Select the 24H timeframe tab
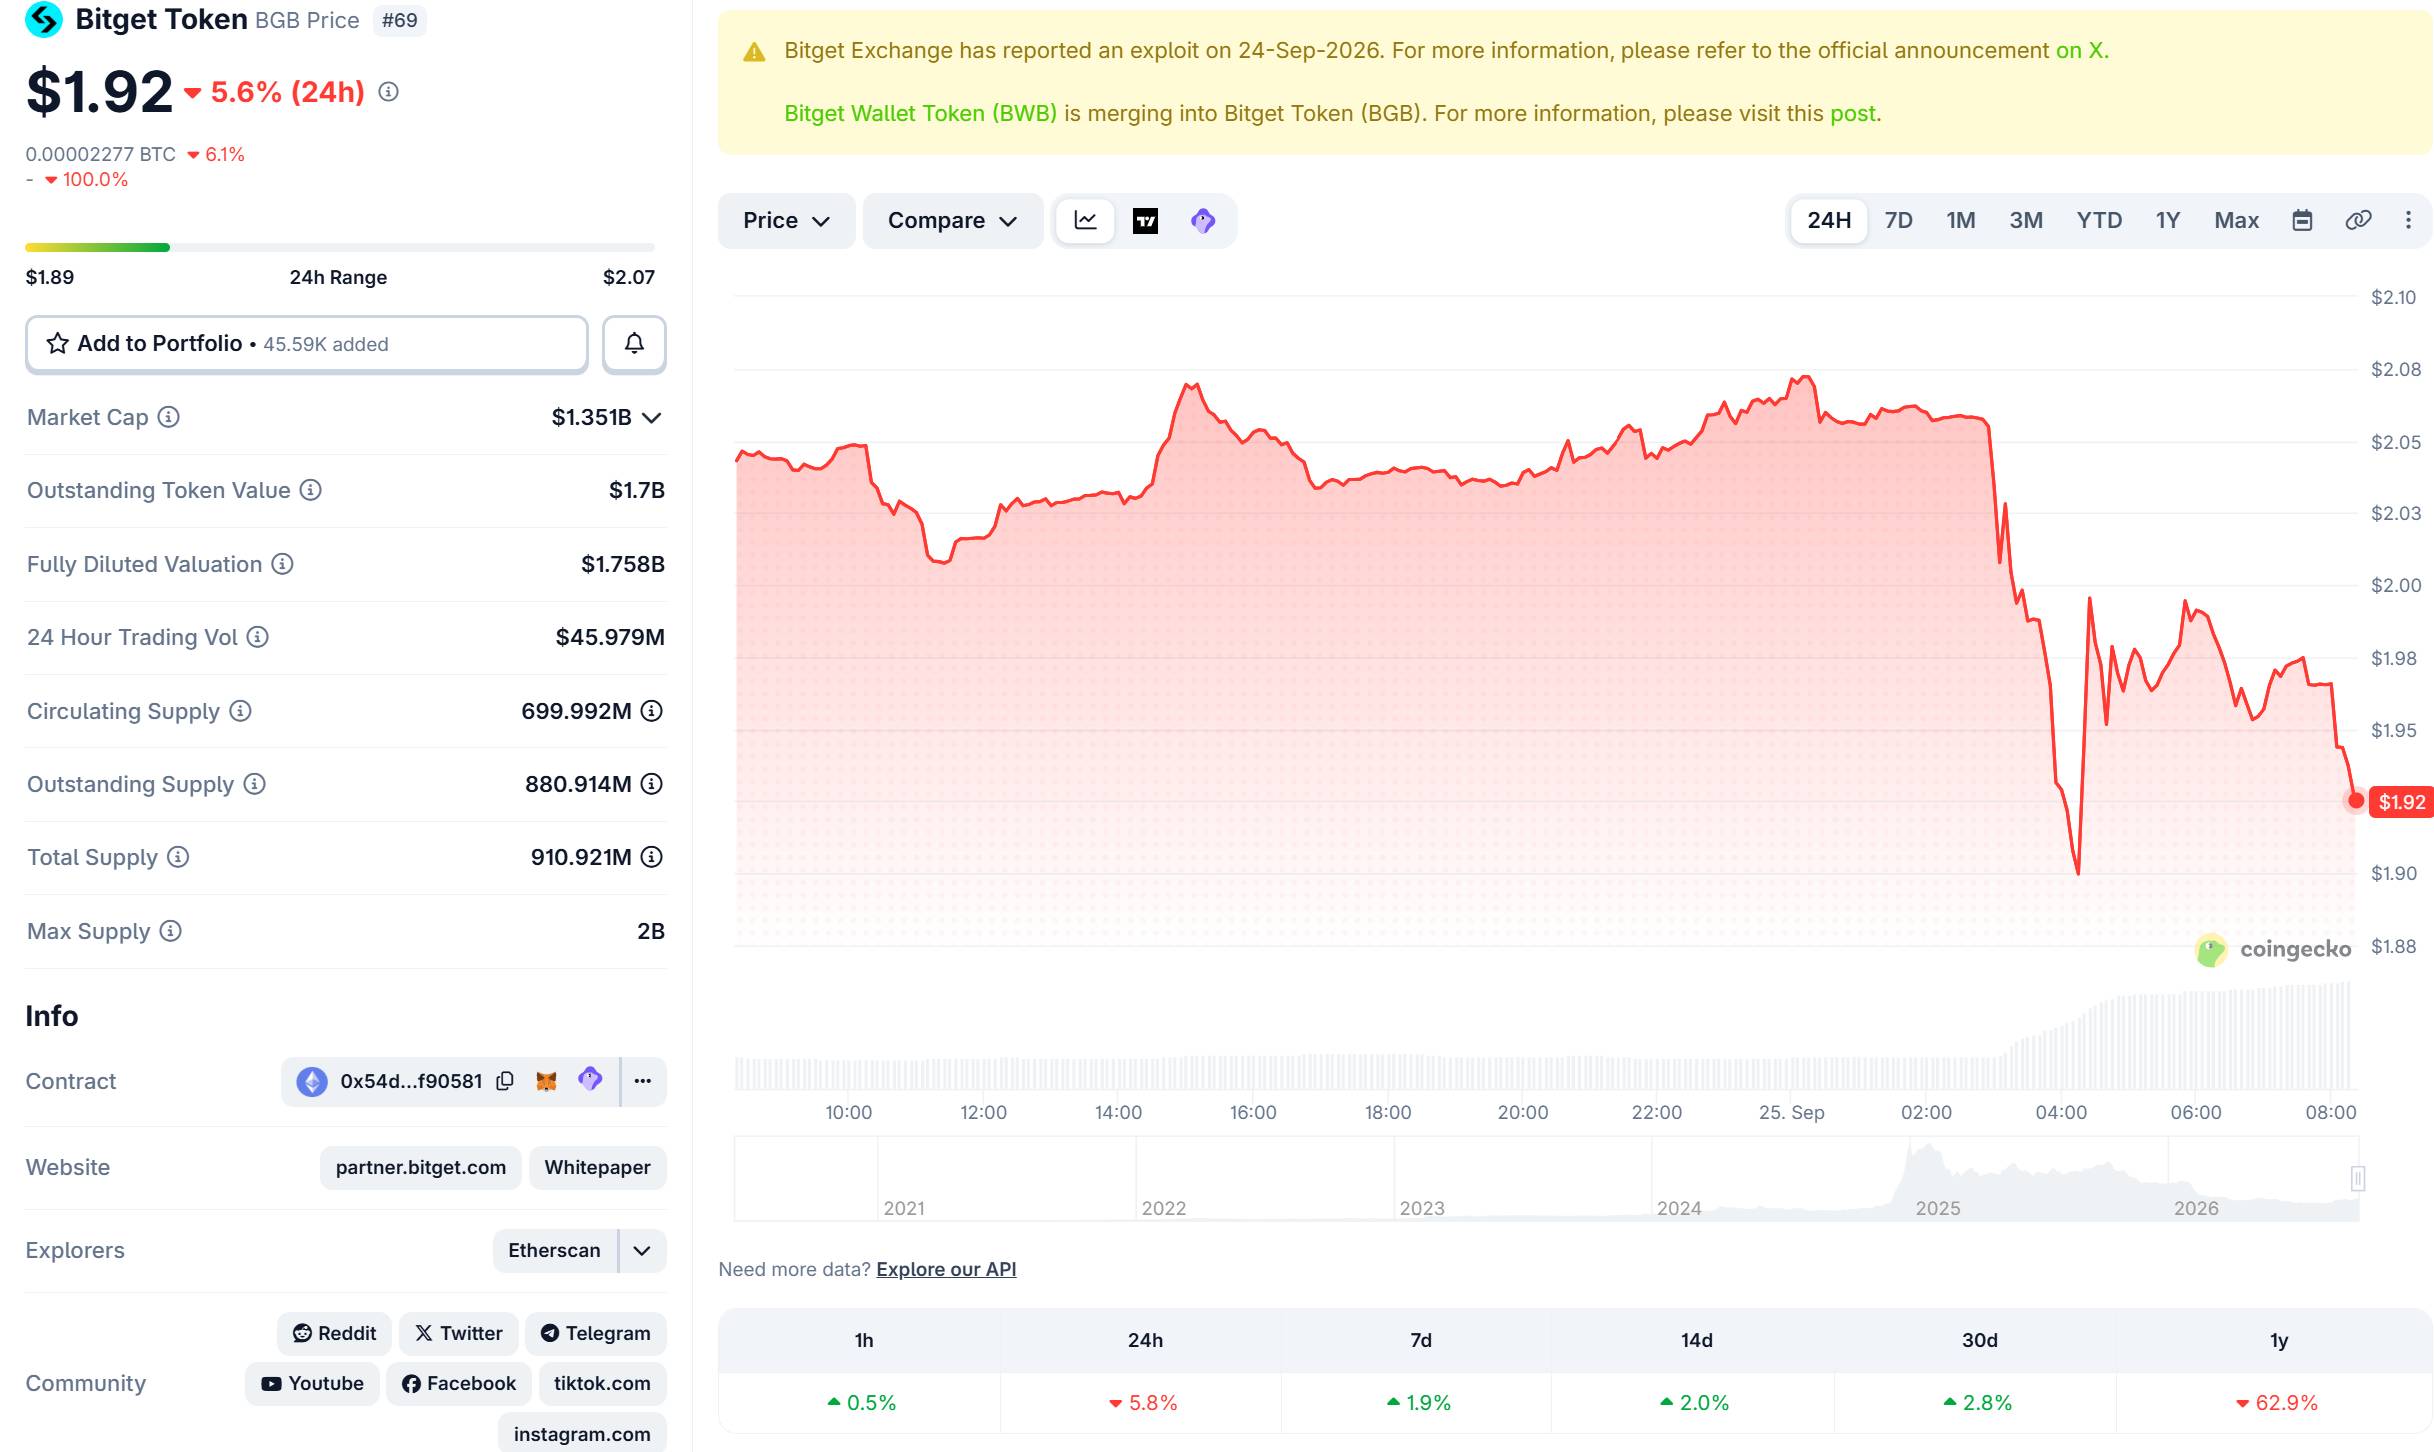 pyautogui.click(x=1828, y=221)
